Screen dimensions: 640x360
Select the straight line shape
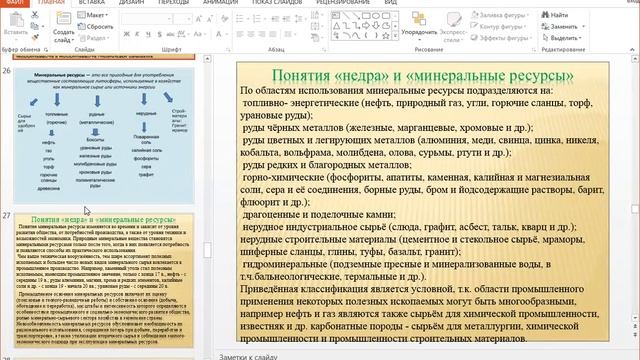(x=346, y=16)
